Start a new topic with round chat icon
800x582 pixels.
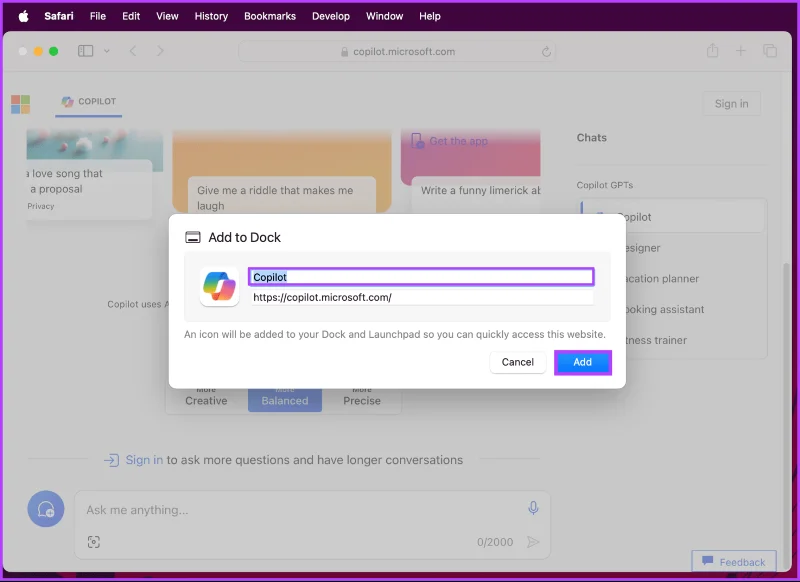(46, 509)
